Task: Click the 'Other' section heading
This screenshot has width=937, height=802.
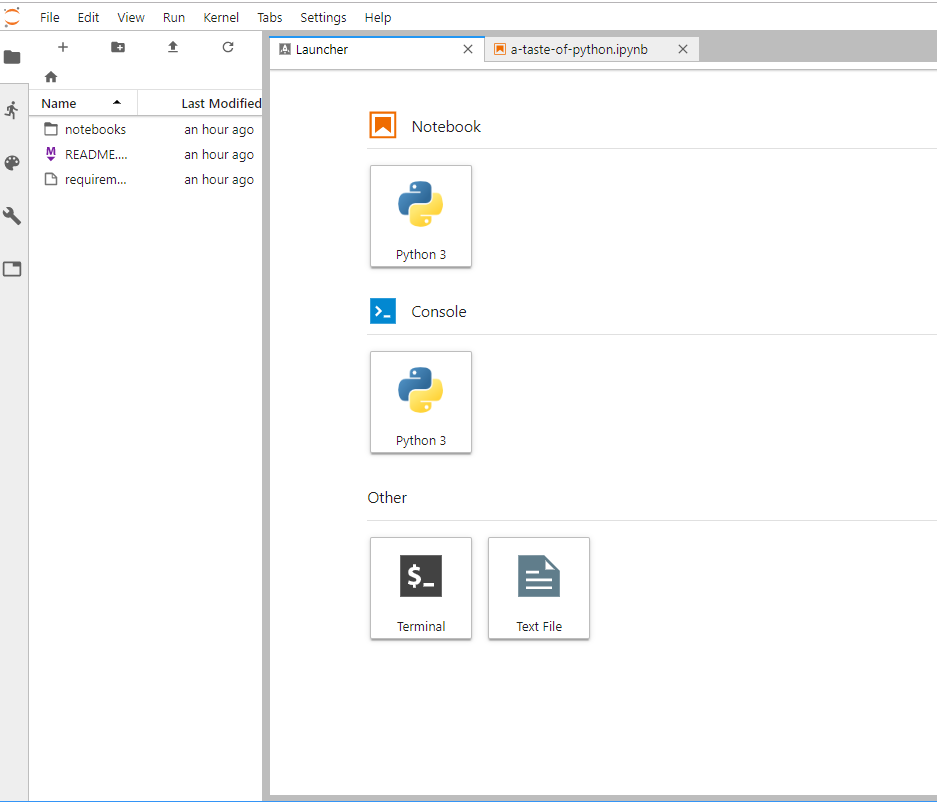Action: tap(387, 498)
